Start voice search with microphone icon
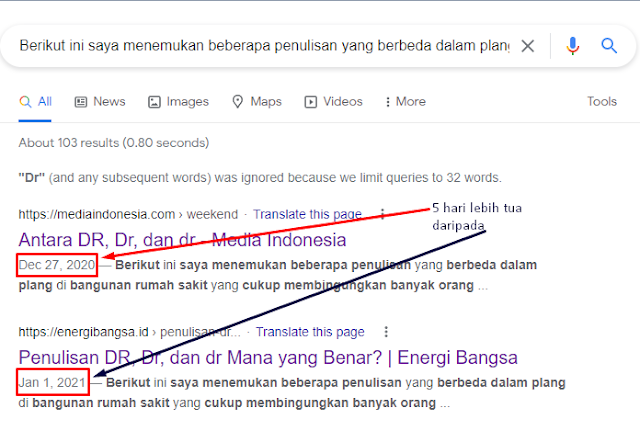Image resolution: width=640 pixels, height=431 pixels. pos(573,46)
